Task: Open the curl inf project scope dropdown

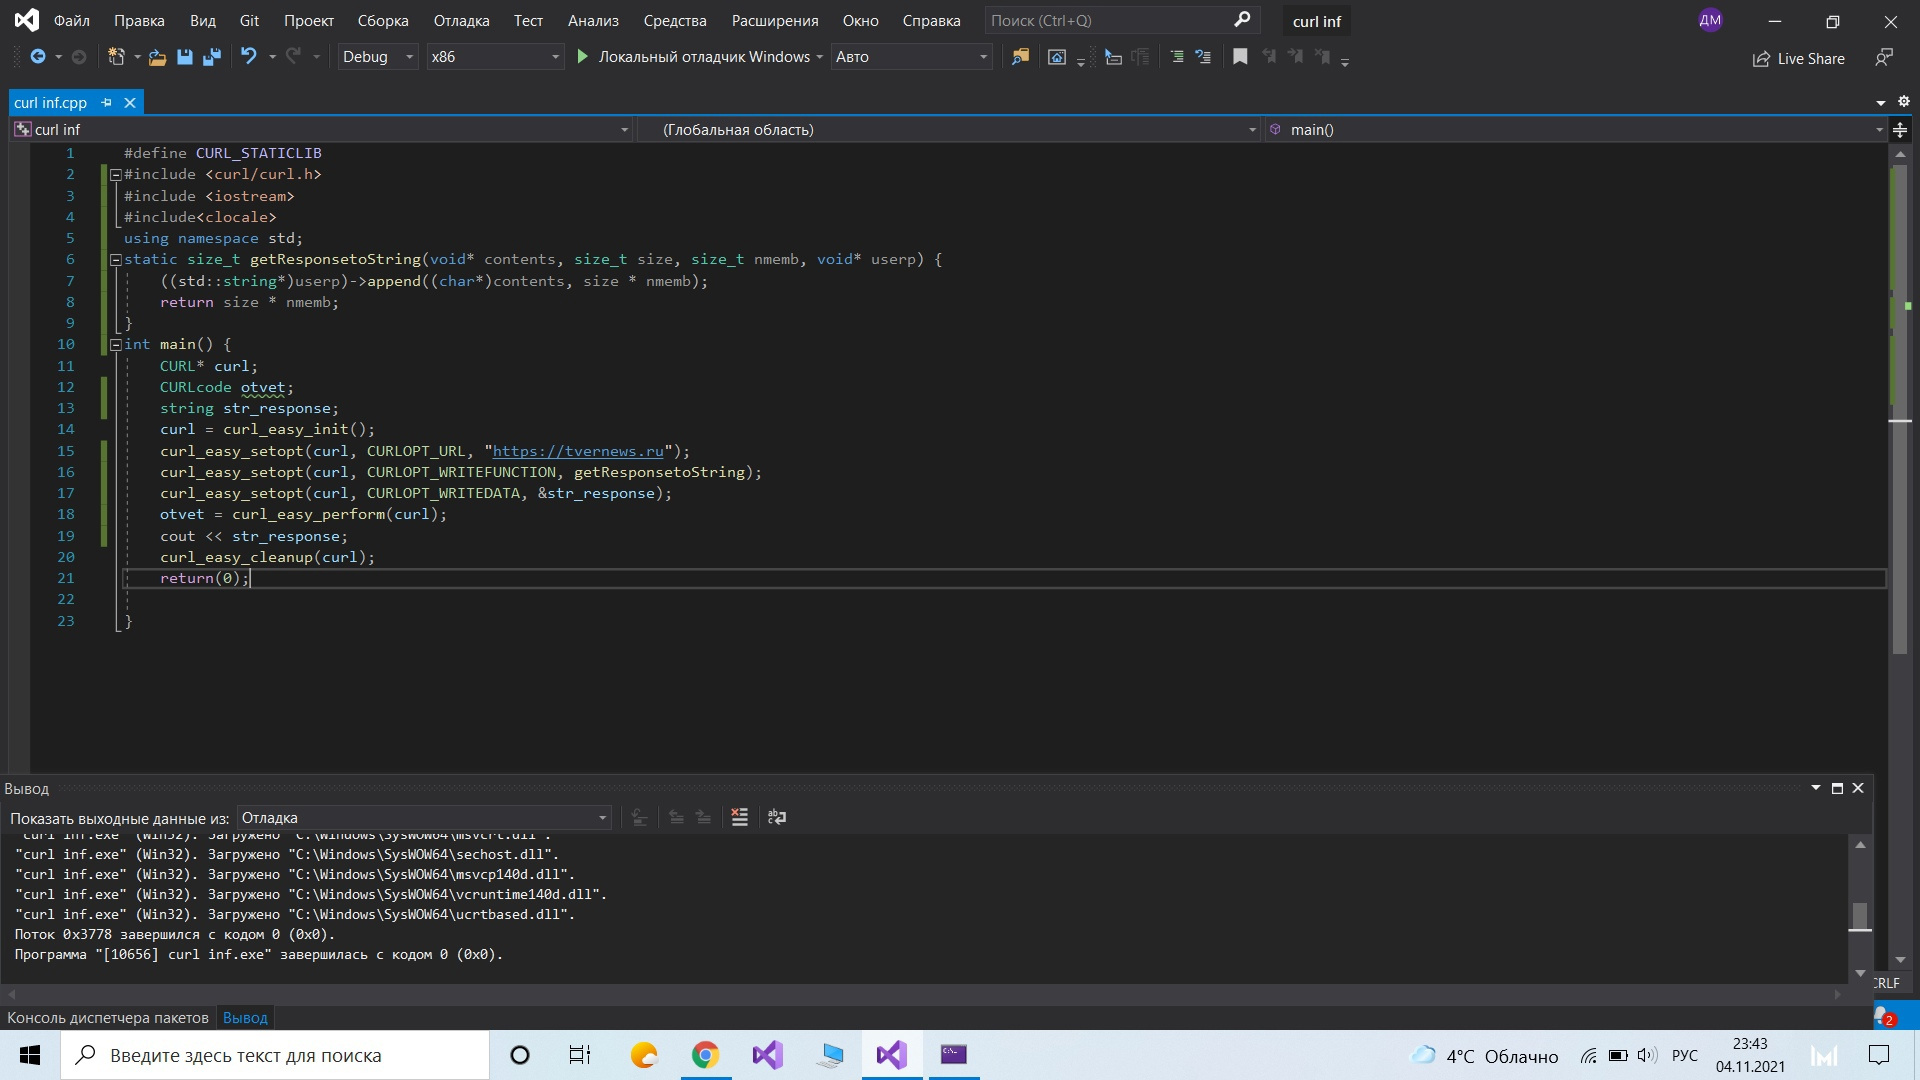Action: tap(321, 130)
